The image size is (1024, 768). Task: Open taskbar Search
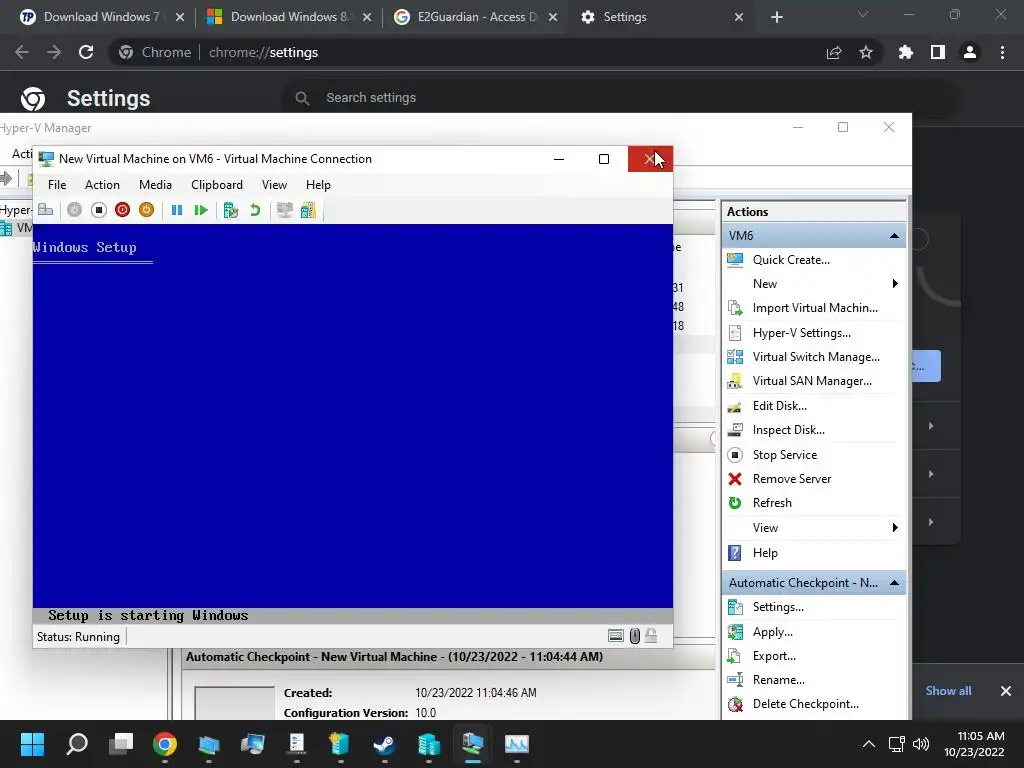click(77, 744)
